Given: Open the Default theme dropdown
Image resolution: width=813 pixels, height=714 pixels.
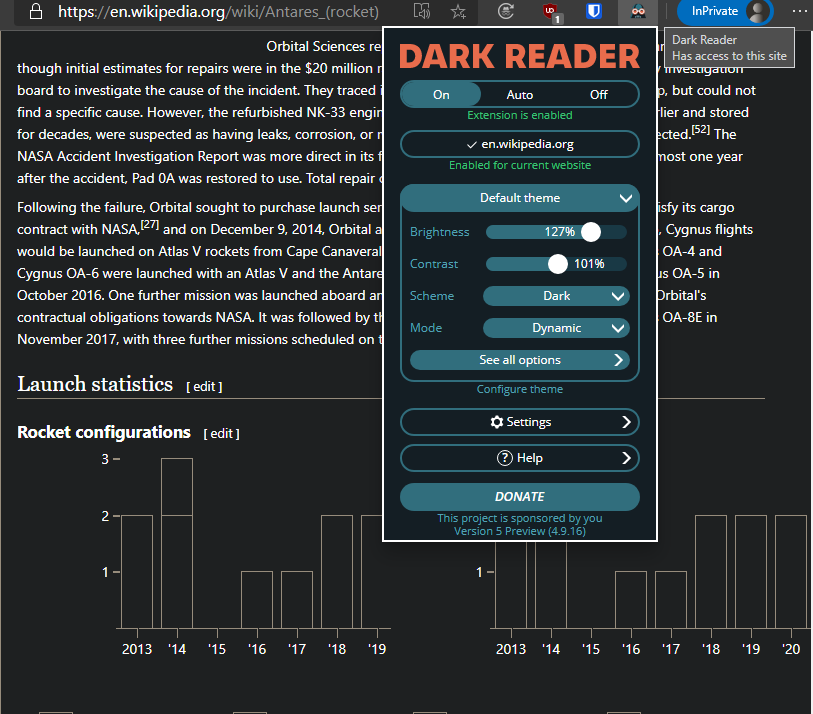Looking at the screenshot, I should [519, 198].
